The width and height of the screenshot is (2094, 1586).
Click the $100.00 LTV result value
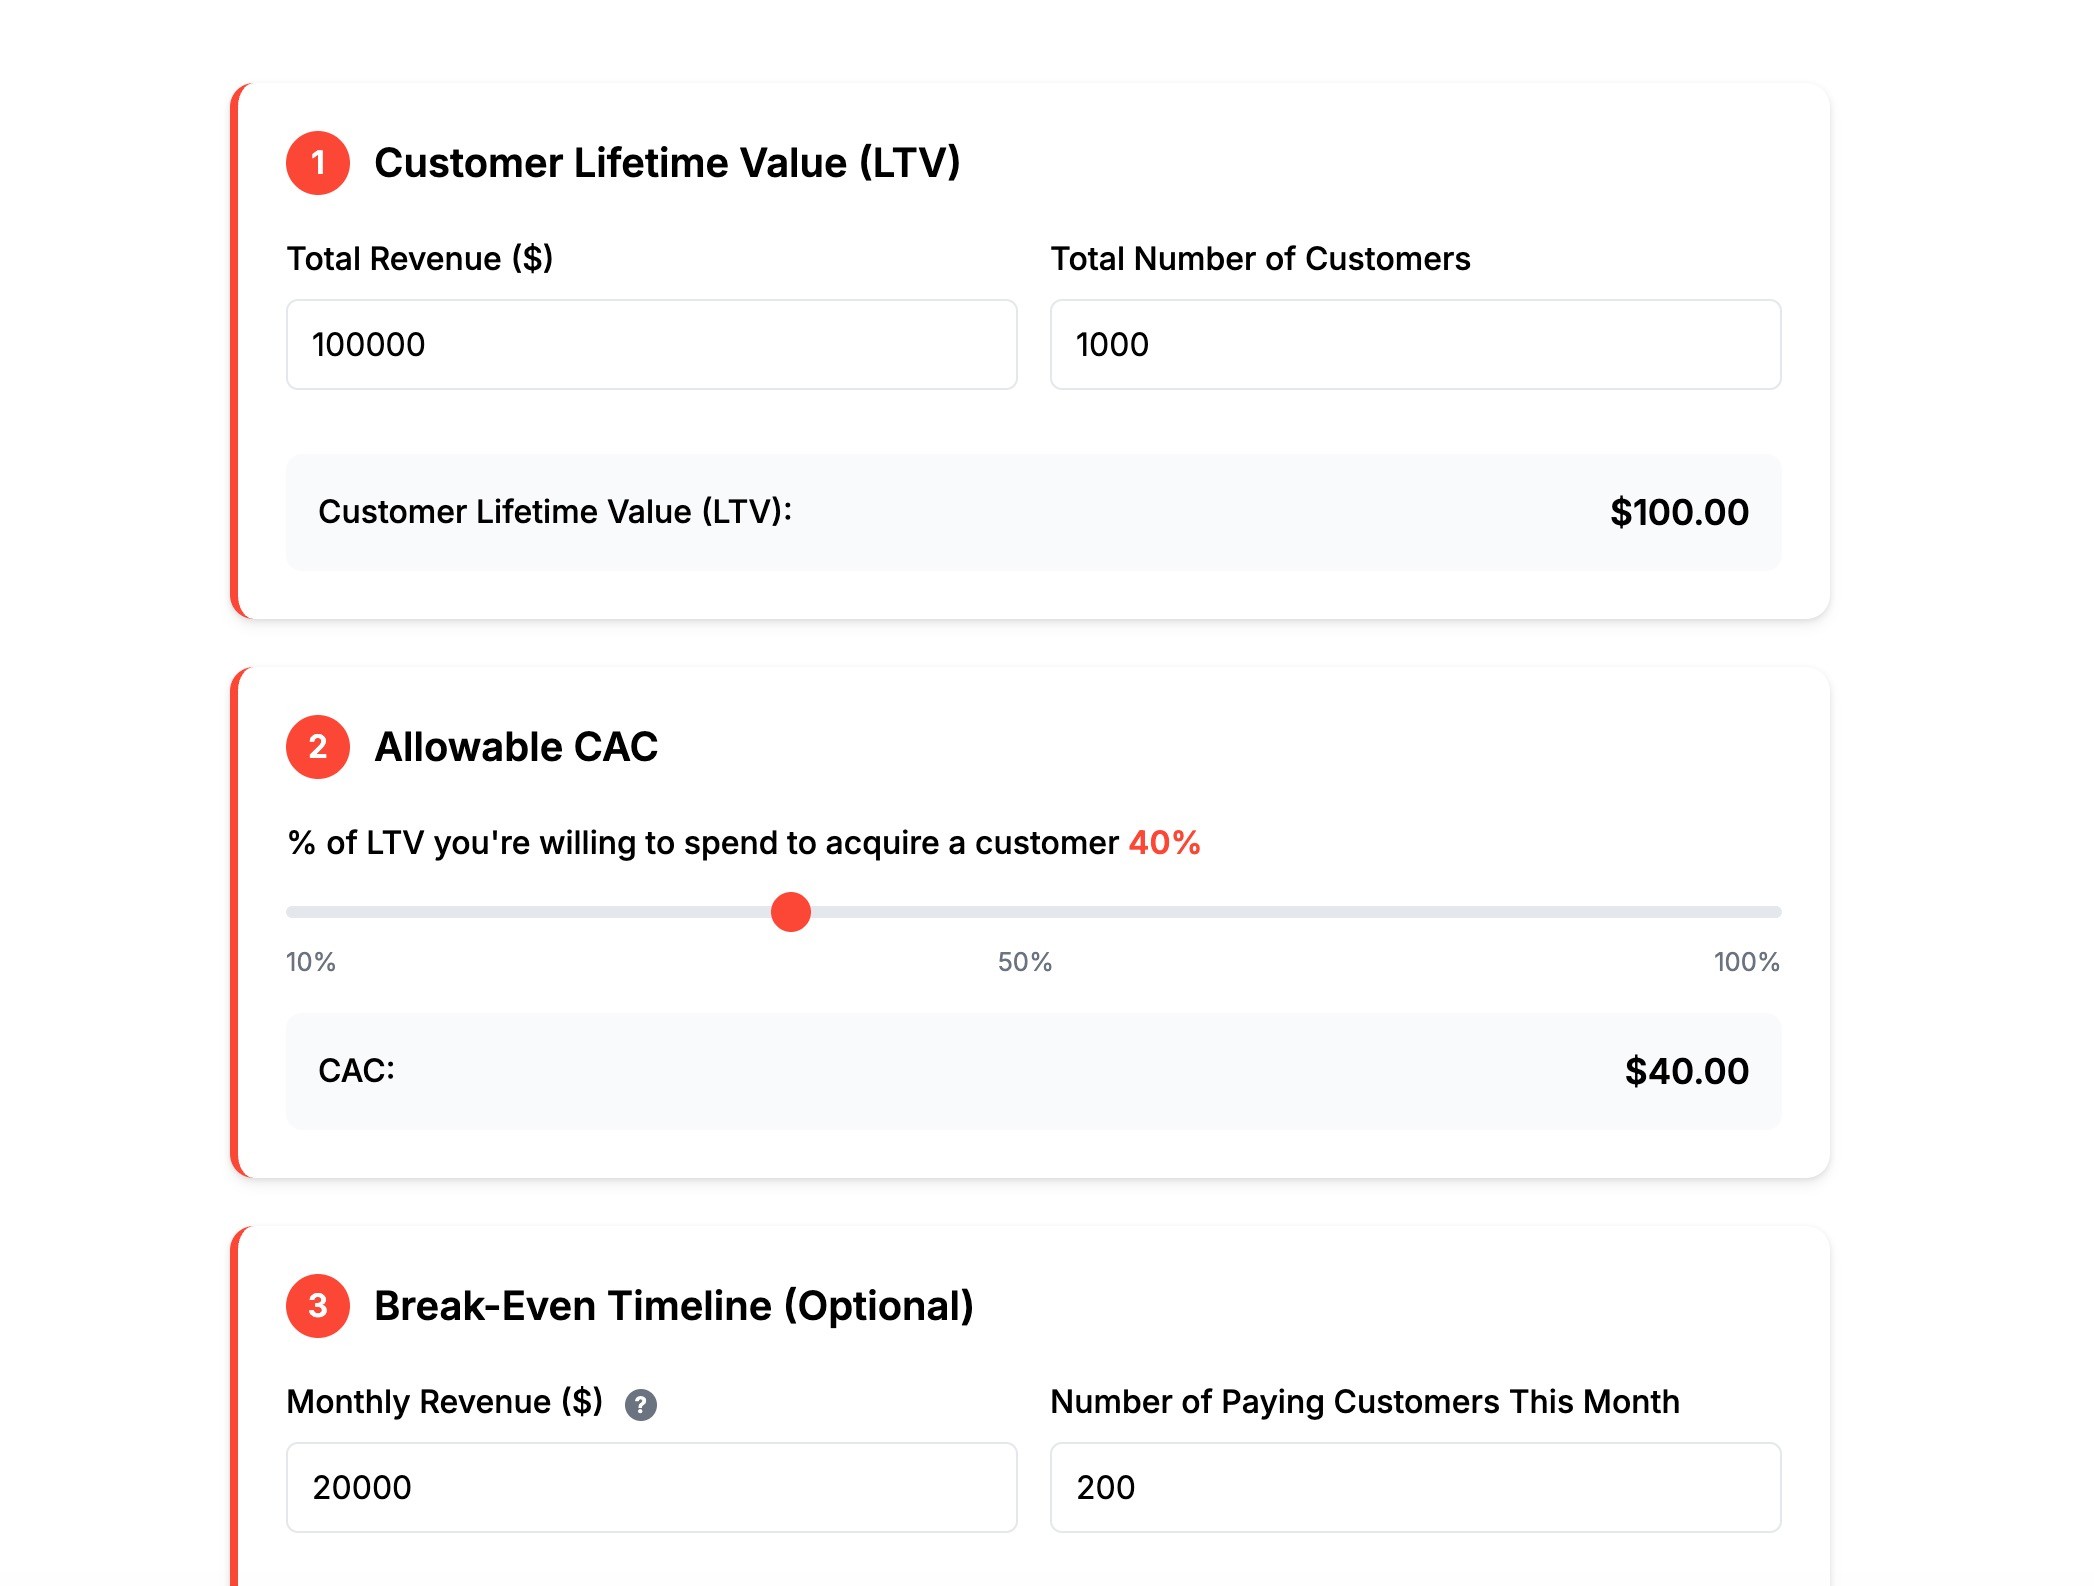tap(1679, 513)
